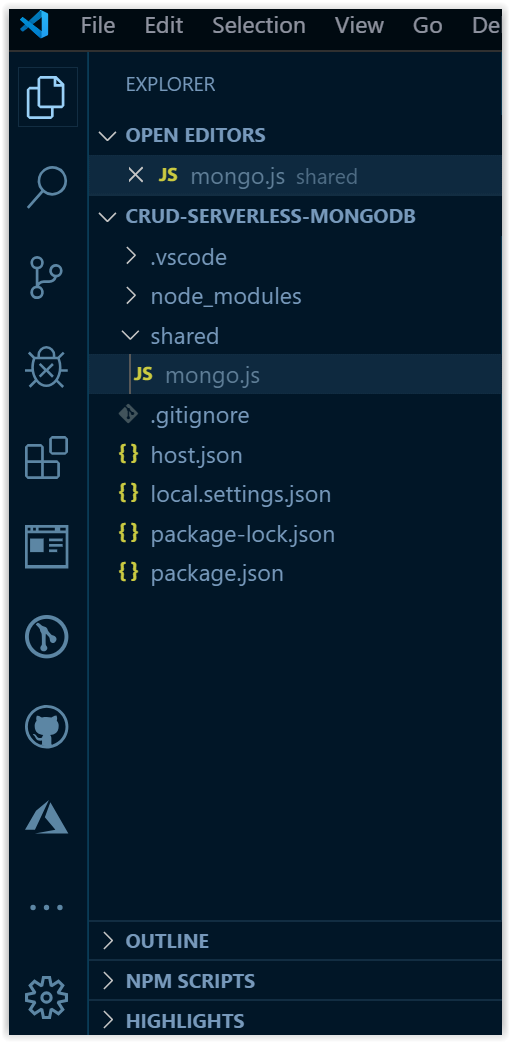Click the VS Code logo icon
Viewport: 510px width, 1043px height.
tap(35, 25)
